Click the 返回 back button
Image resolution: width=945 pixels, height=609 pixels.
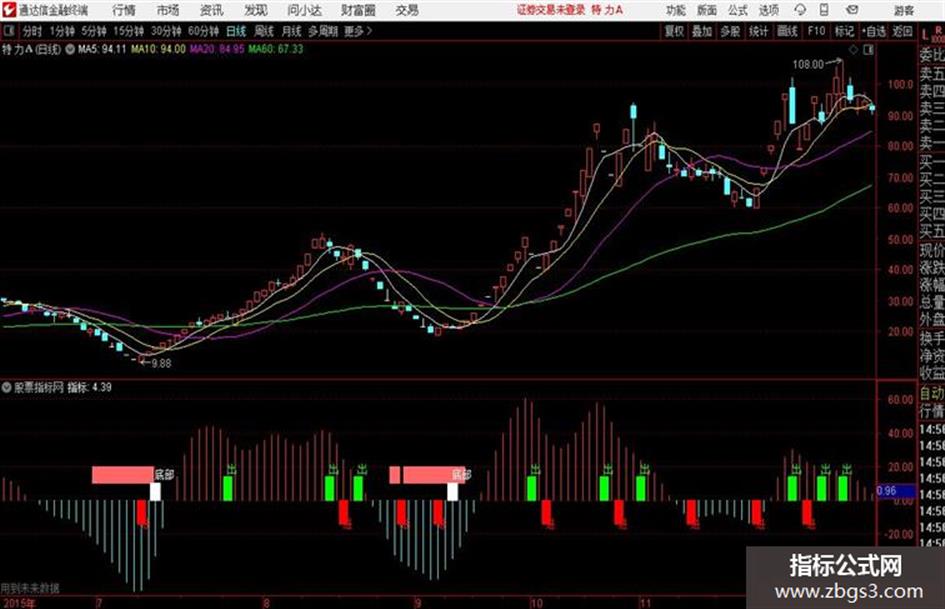[x=902, y=31]
